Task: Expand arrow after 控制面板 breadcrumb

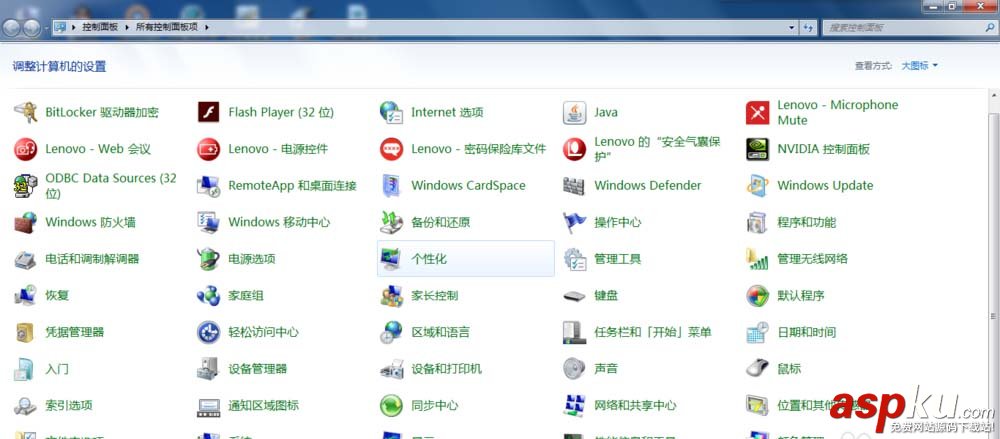Action: (x=126, y=27)
